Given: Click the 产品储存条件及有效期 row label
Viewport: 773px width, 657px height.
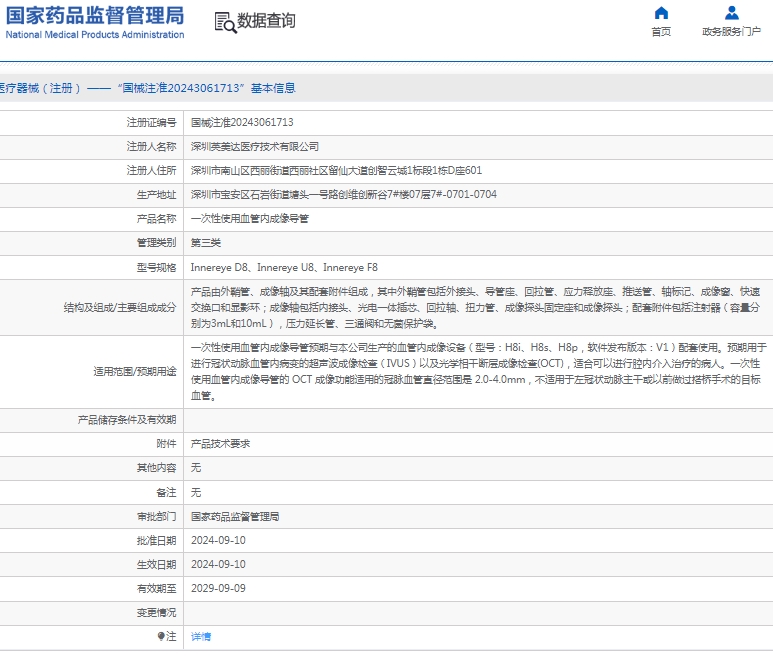Looking at the screenshot, I should (127, 420).
